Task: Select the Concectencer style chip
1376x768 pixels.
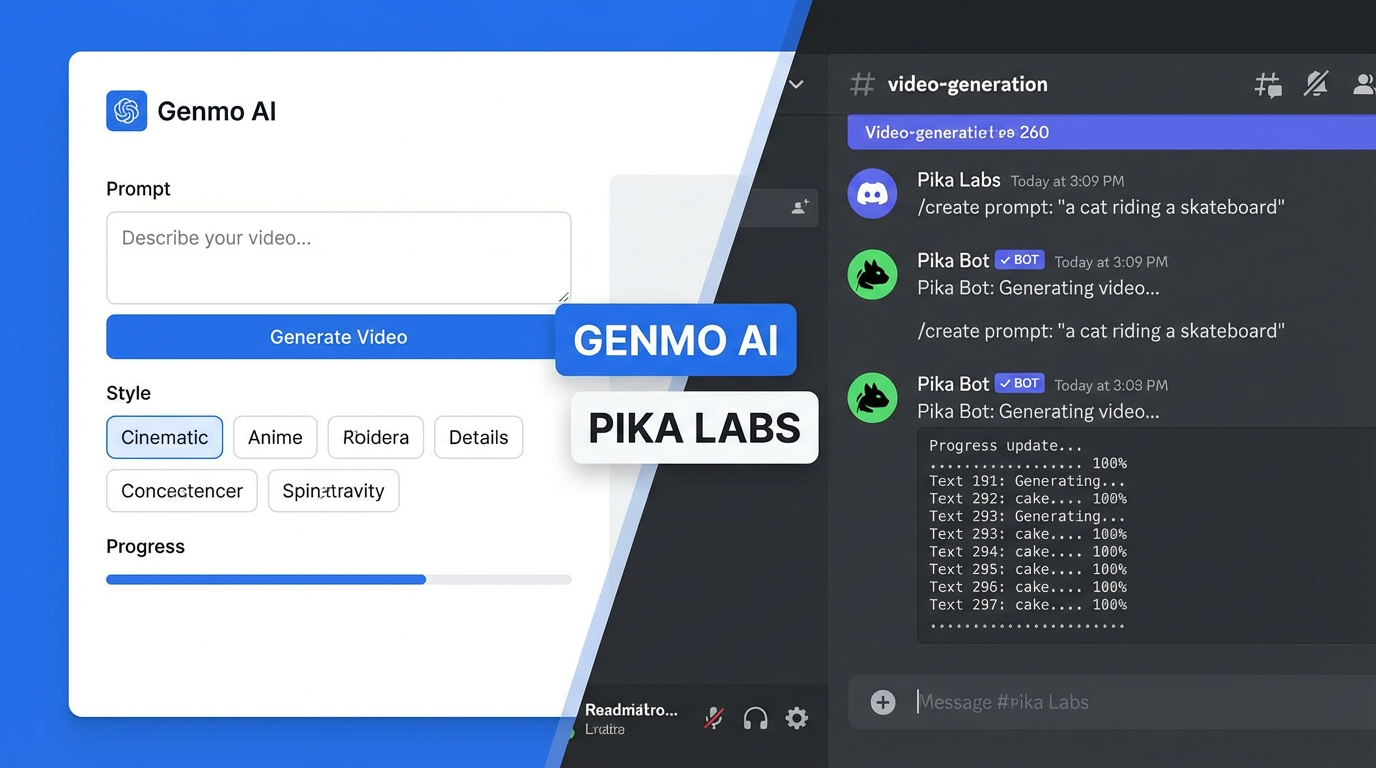Action: 182,491
